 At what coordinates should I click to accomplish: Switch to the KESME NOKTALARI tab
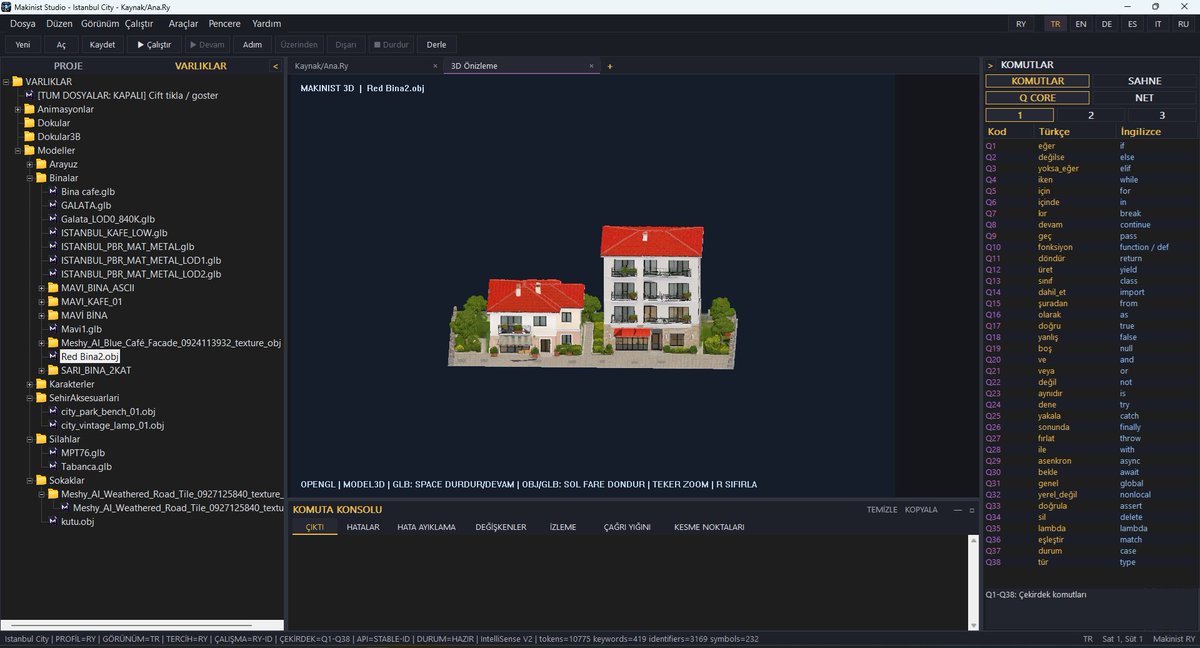[709, 526]
